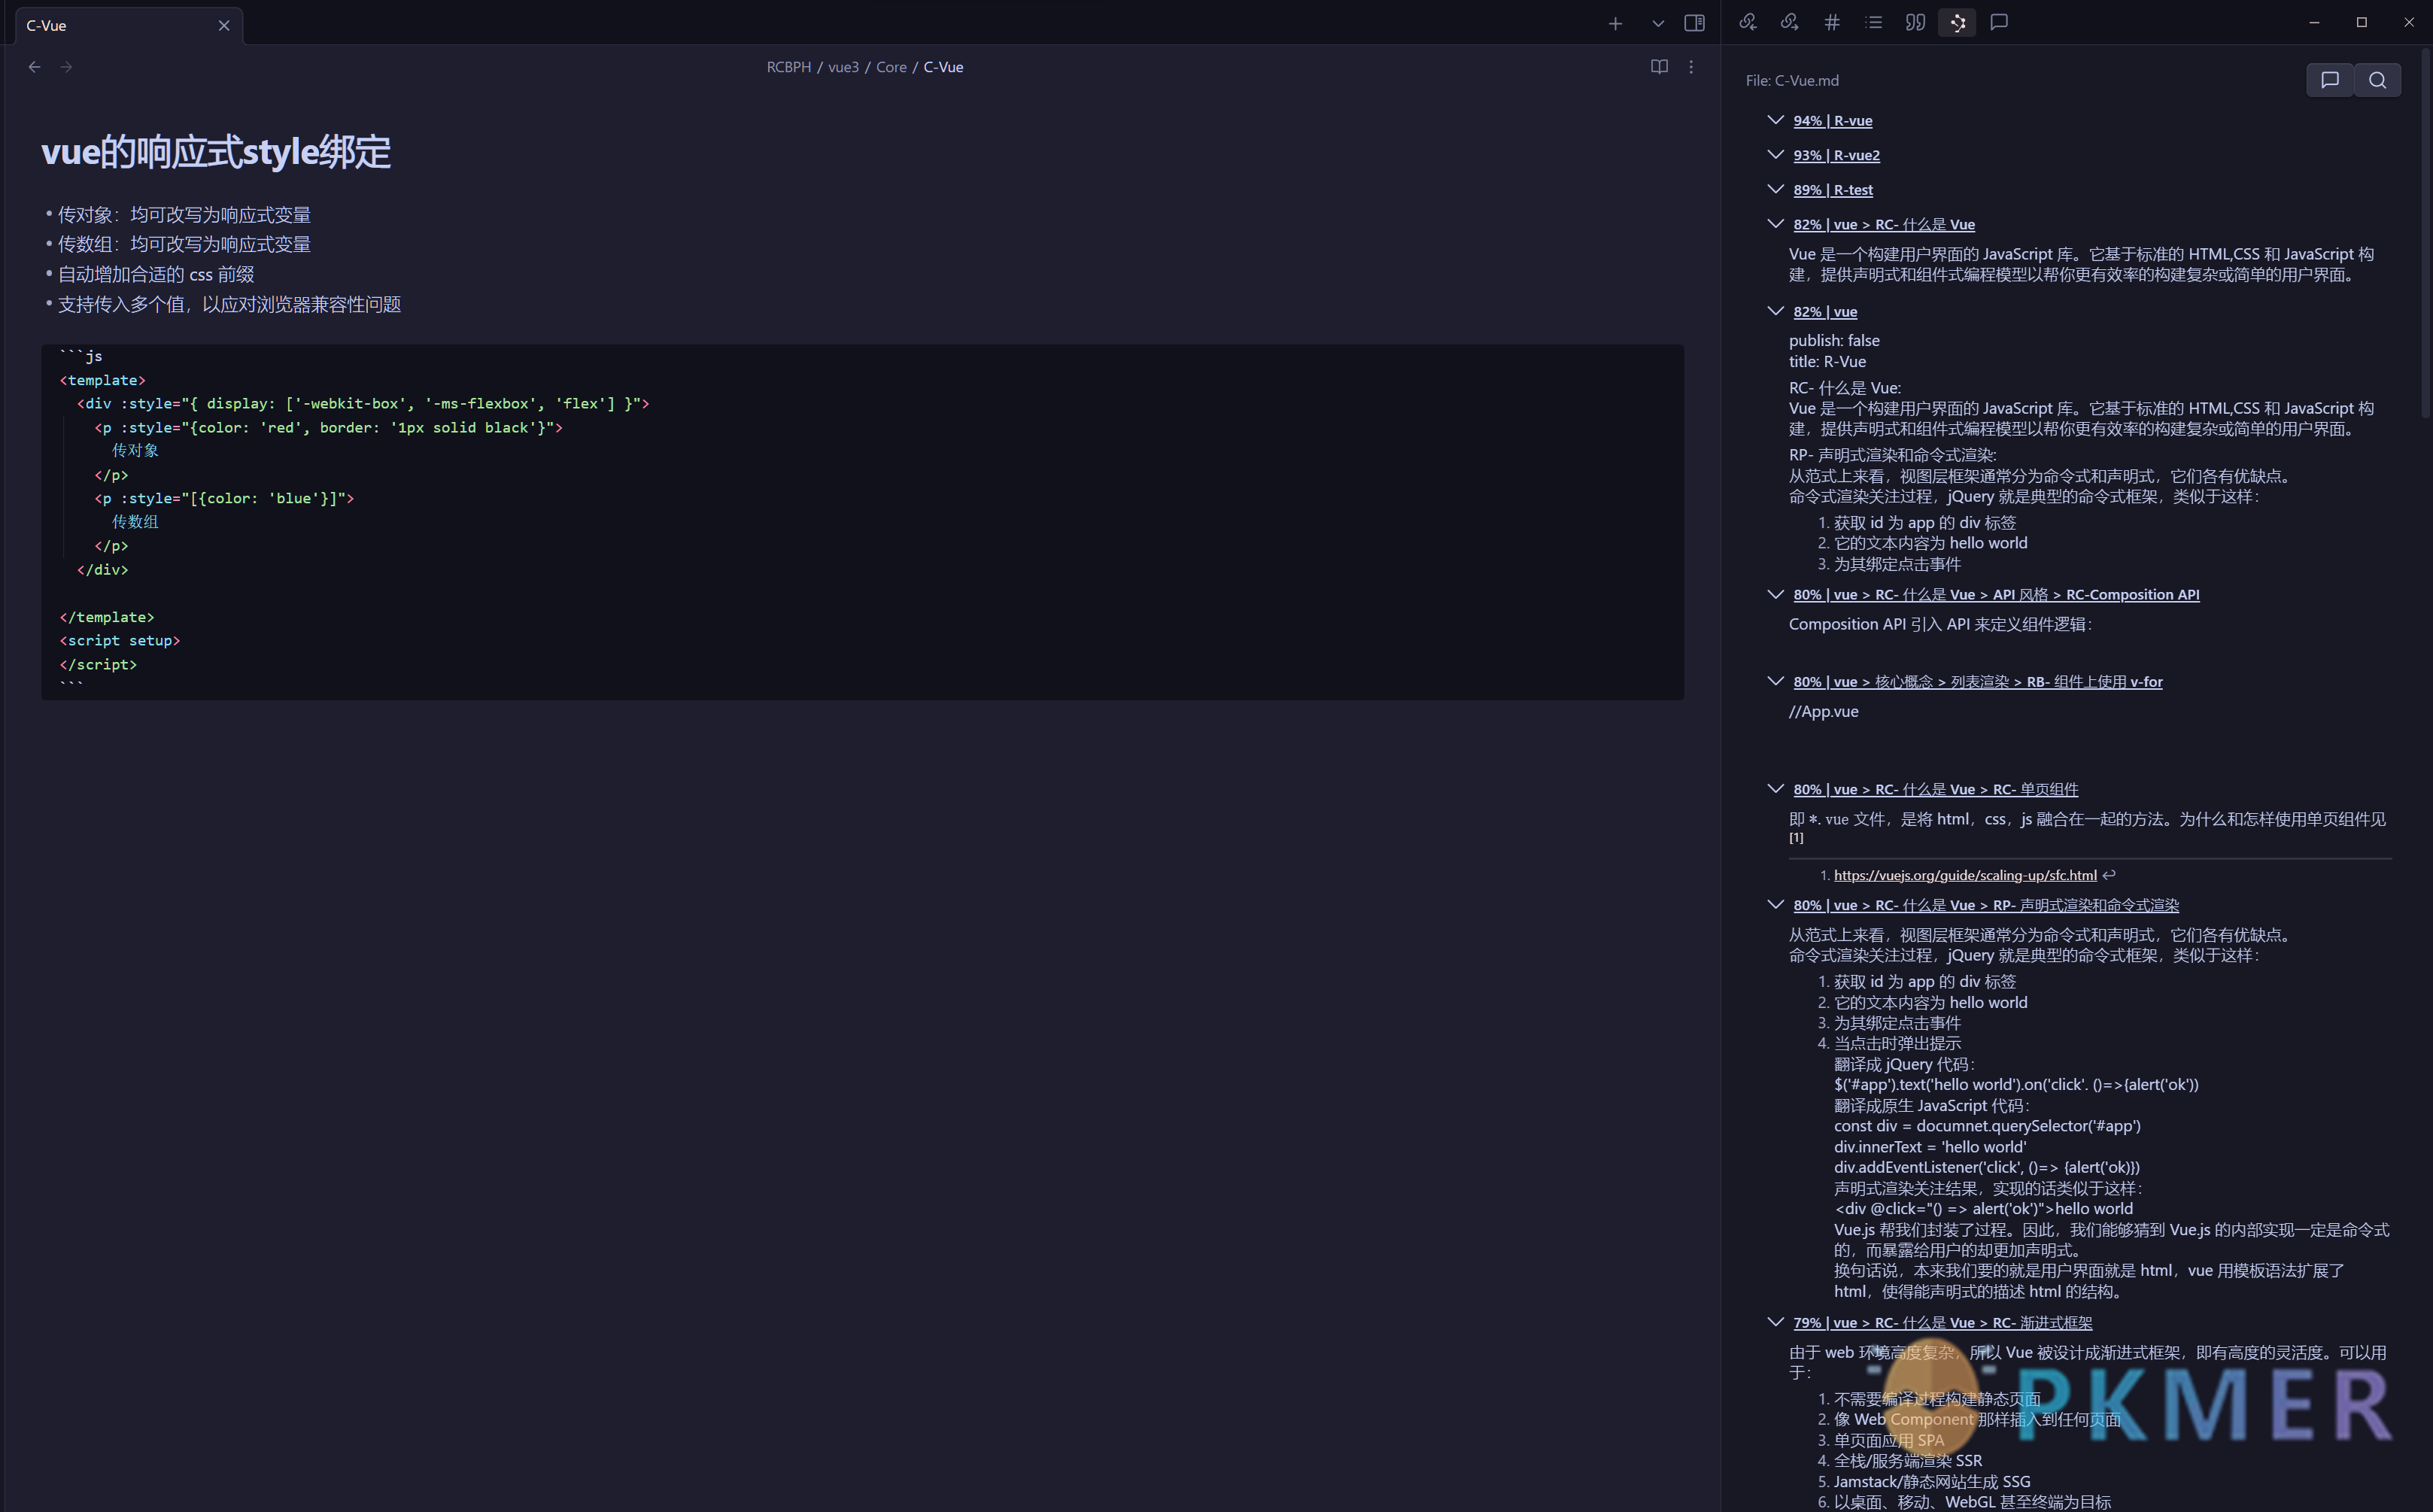
Task: Select the C-Vue tab
Action: [x=129, y=26]
